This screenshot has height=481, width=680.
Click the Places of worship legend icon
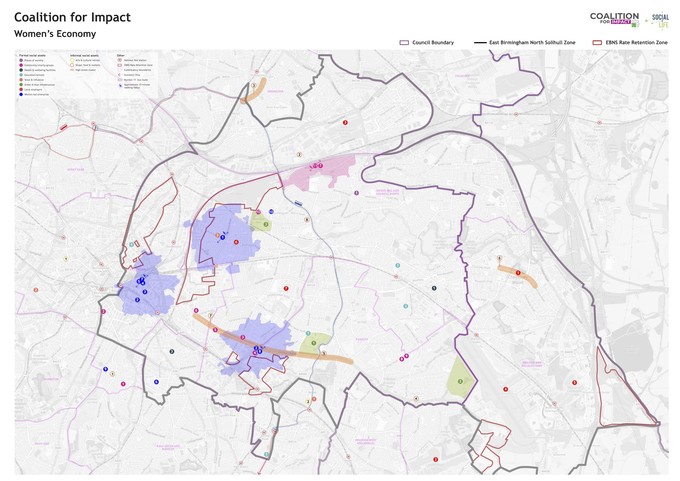tap(19, 62)
